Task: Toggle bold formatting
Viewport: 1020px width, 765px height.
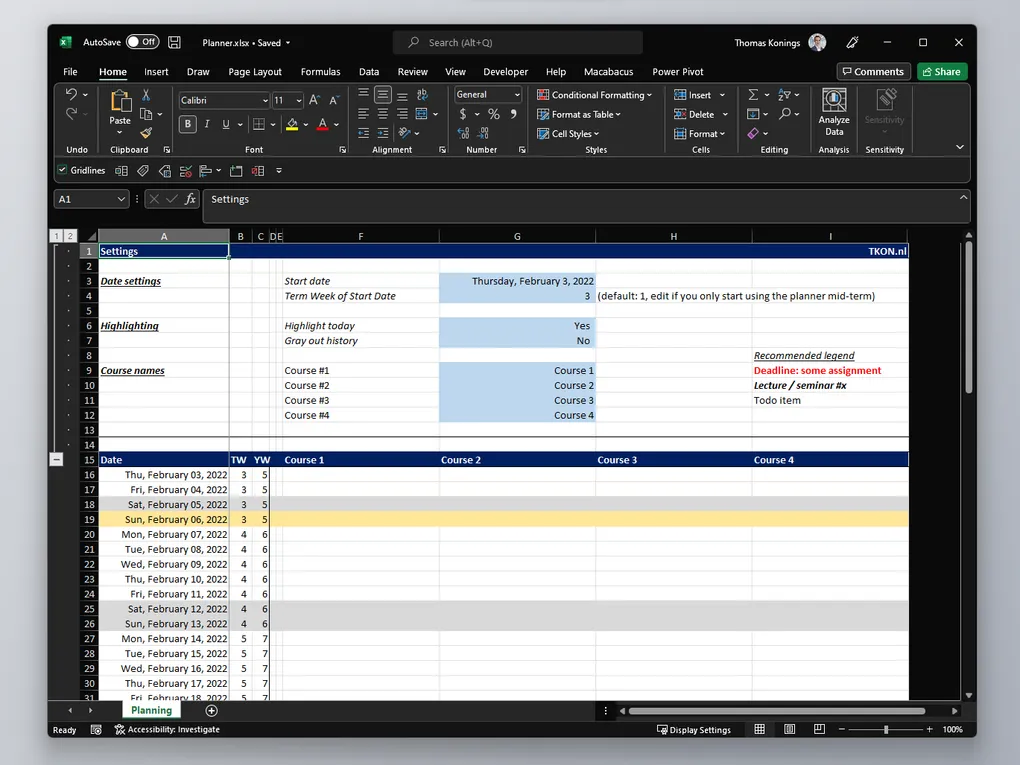Action: [x=188, y=123]
